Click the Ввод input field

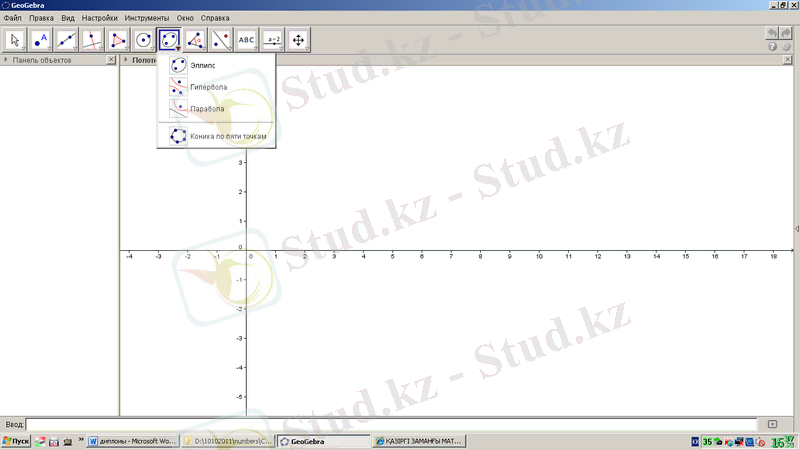(x=391, y=424)
